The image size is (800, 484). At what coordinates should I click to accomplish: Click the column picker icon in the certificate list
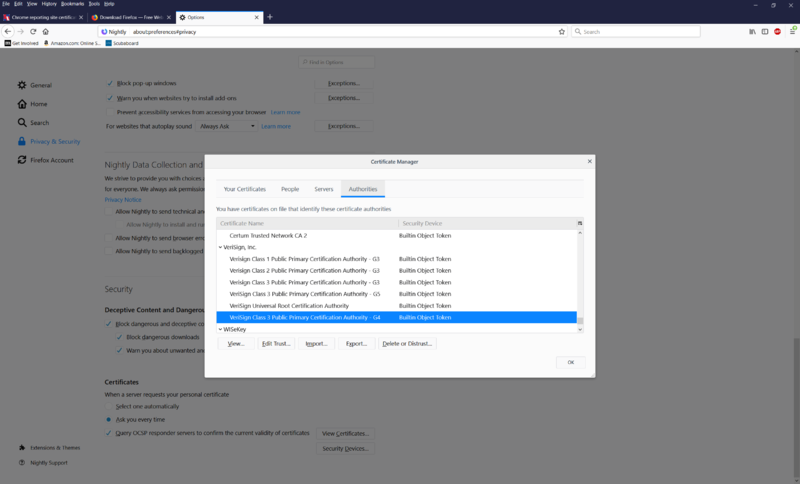[580, 223]
